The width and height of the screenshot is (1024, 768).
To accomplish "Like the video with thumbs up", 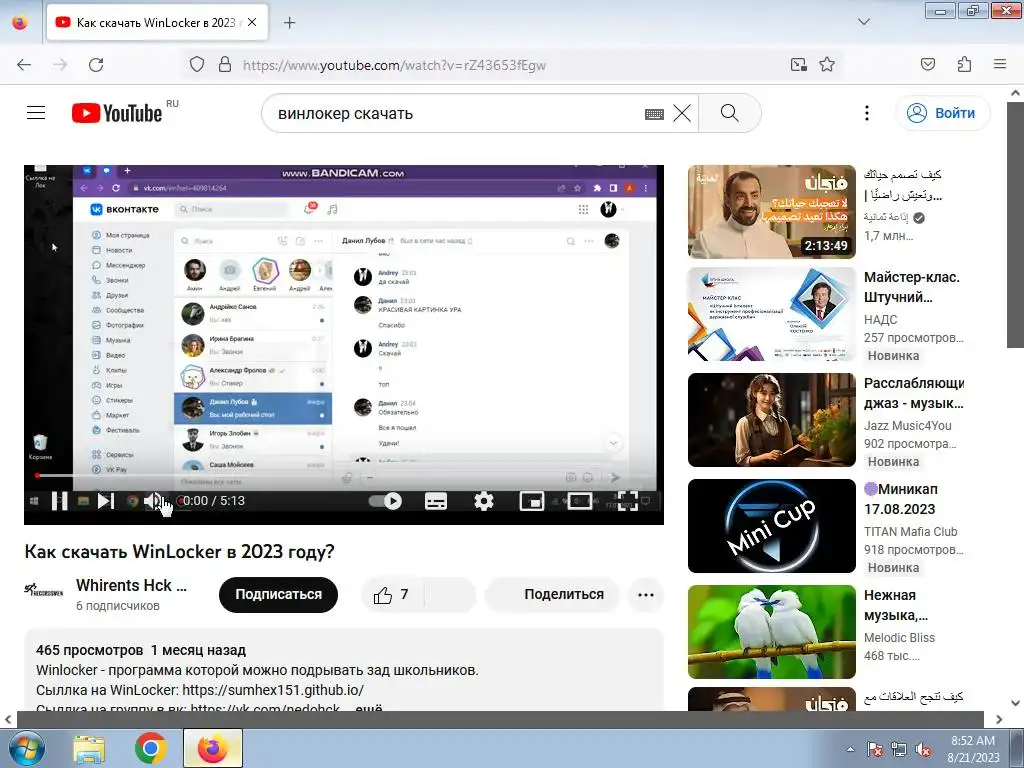I will [x=392, y=594].
